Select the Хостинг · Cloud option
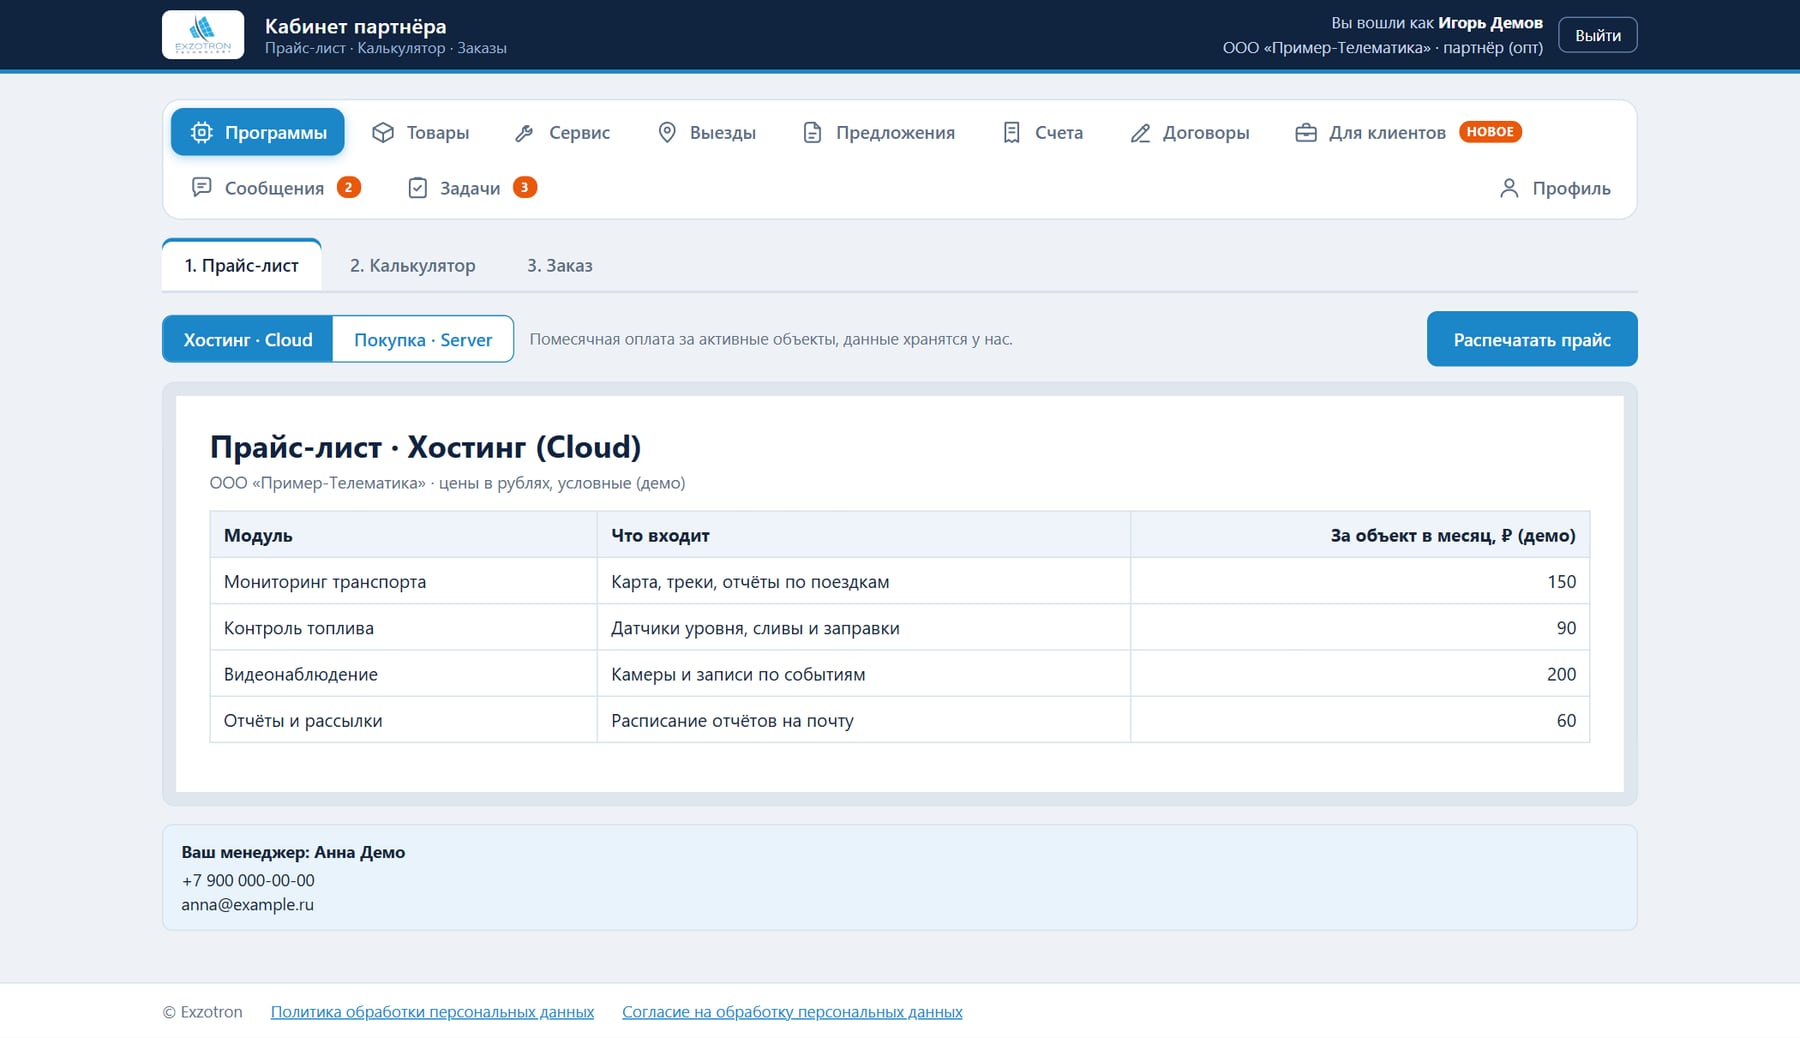The width and height of the screenshot is (1800, 1038). click(248, 339)
